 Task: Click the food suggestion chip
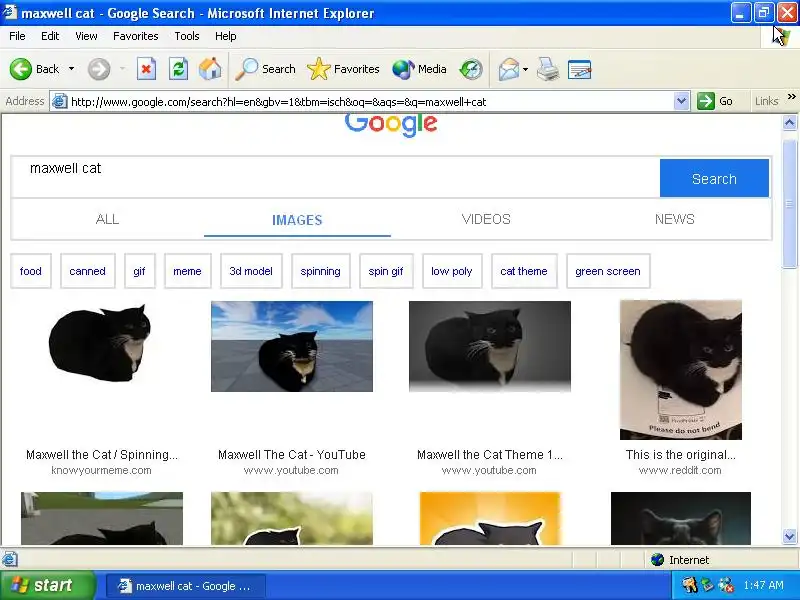(31, 271)
